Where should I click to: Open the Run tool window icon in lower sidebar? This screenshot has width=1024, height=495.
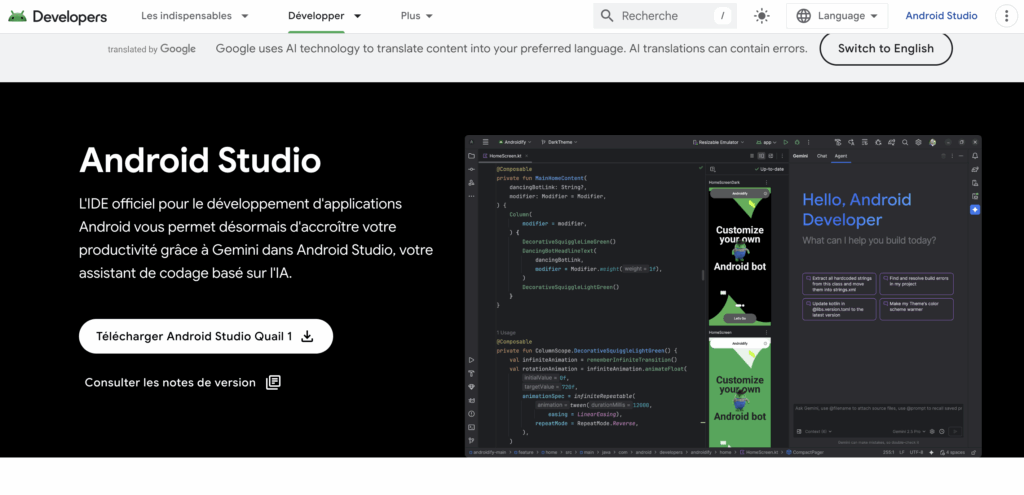(x=471, y=360)
